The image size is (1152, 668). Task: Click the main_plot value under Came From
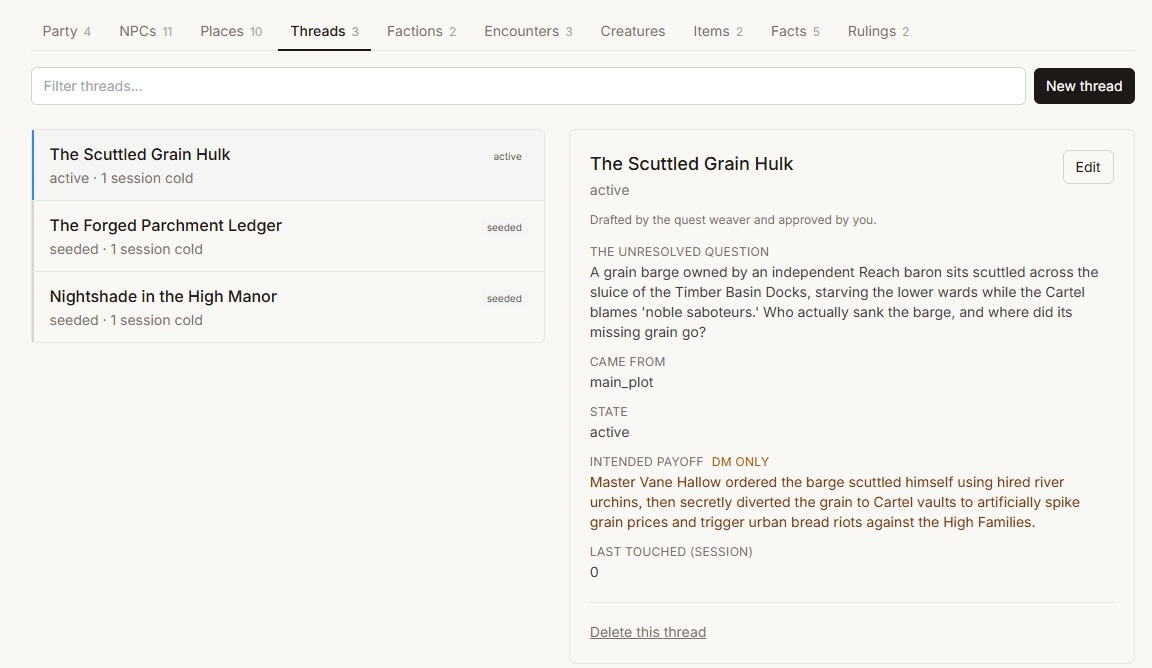tap(622, 382)
